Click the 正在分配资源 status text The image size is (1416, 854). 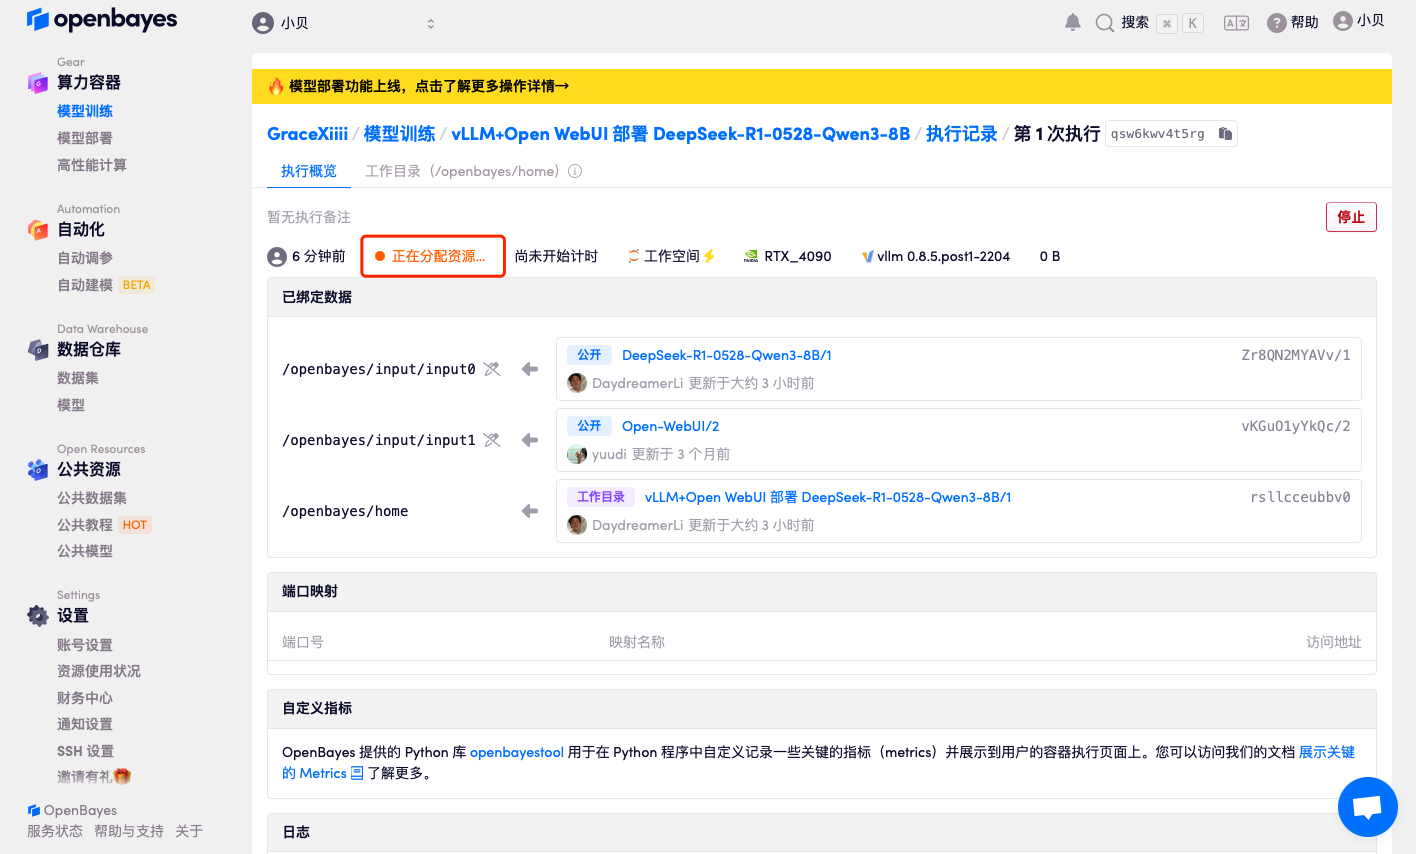[438, 256]
